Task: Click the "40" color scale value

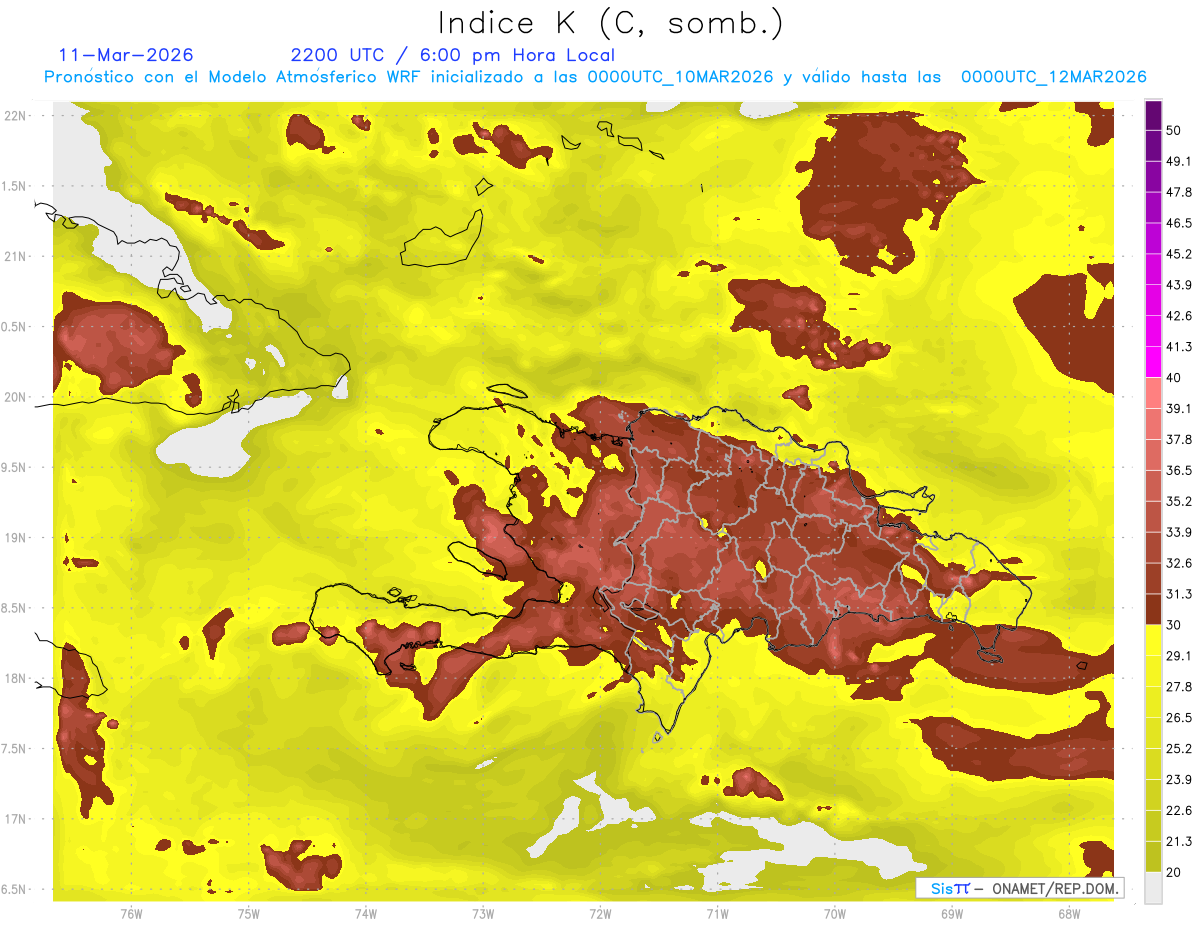Action: point(1174,378)
